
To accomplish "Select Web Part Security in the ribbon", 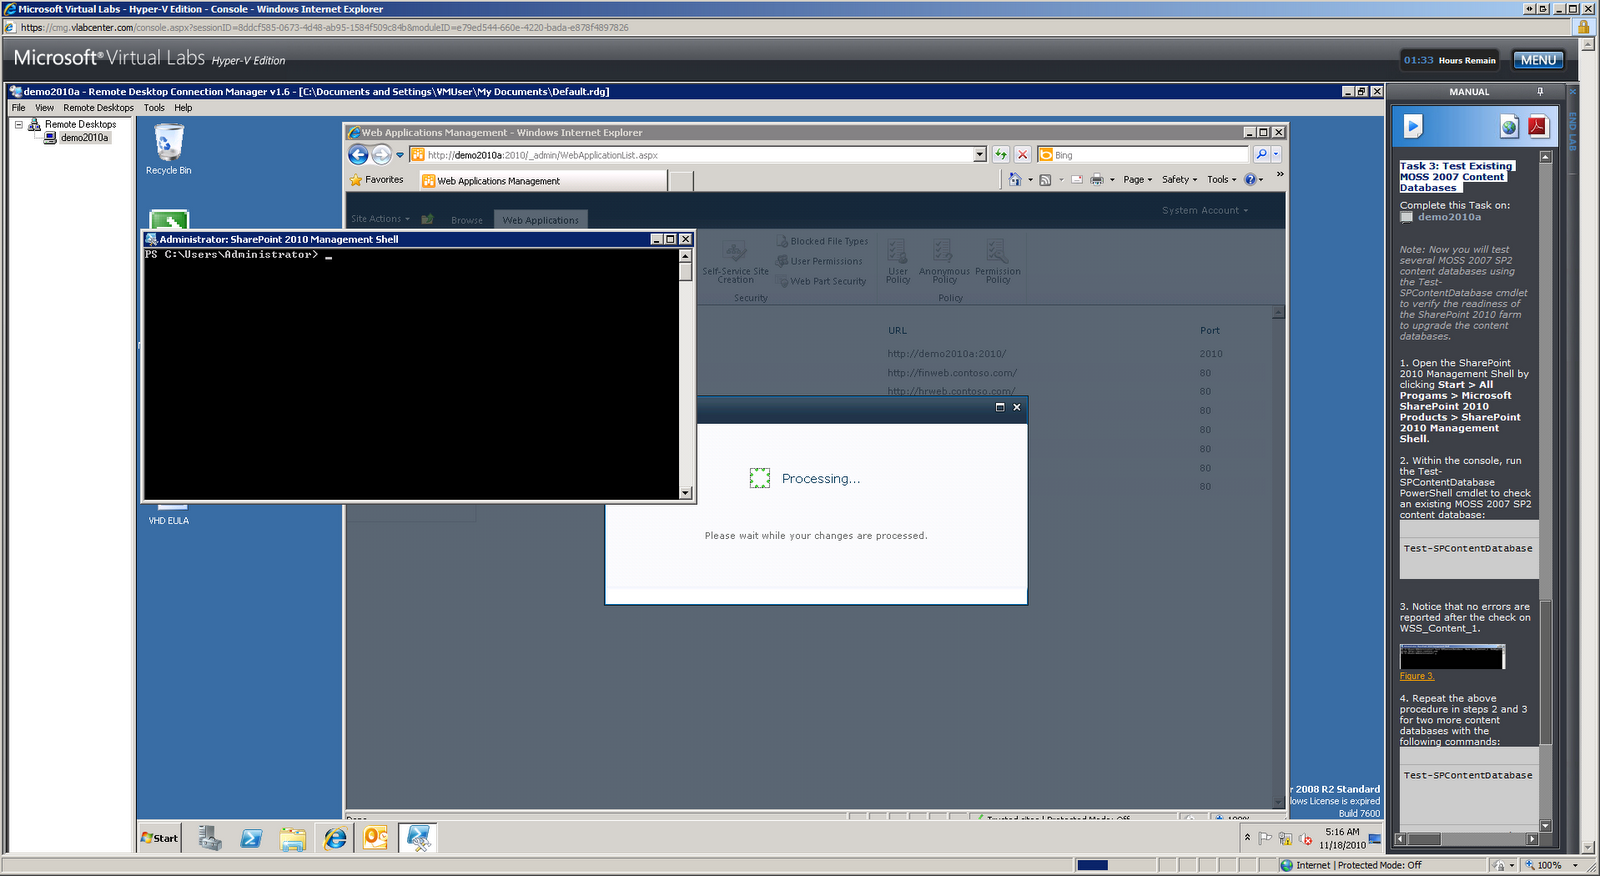I will click(821, 281).
